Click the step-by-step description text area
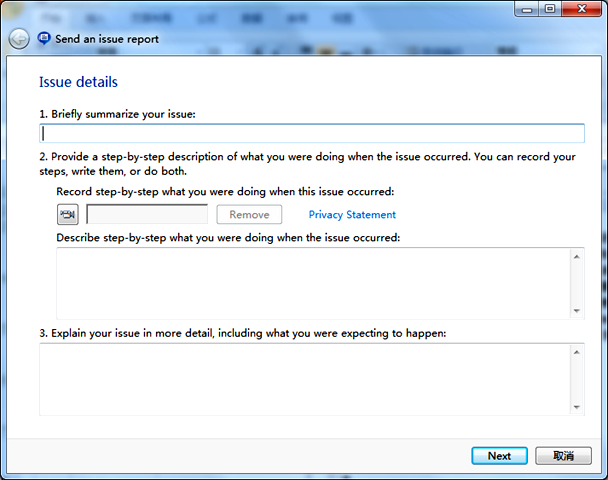The height and width of the screenshot is (480, 608). point(312,283)
